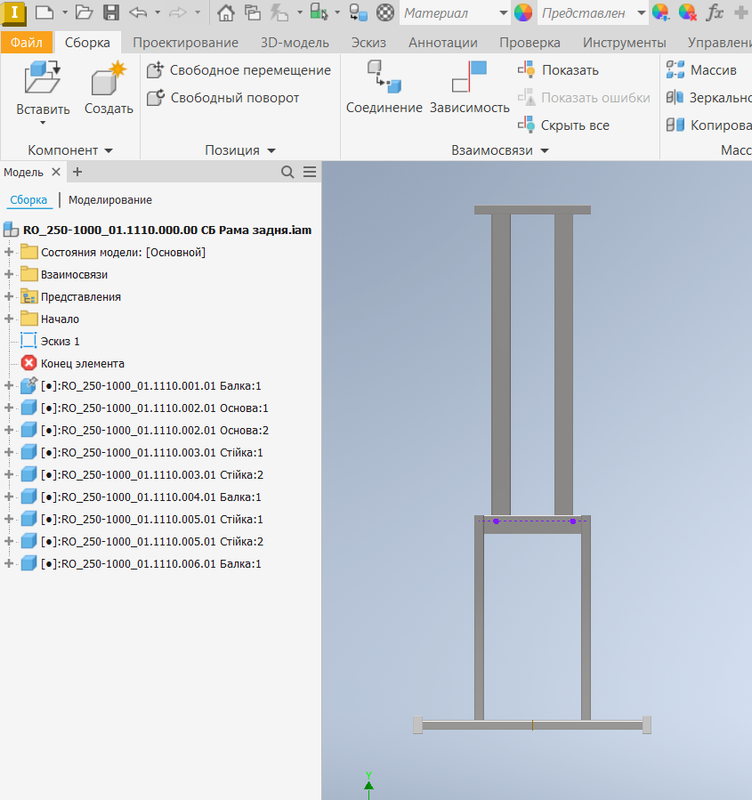Start the Зависимость constraint tool
The image size is (752, 800).
tap(470, 87)
